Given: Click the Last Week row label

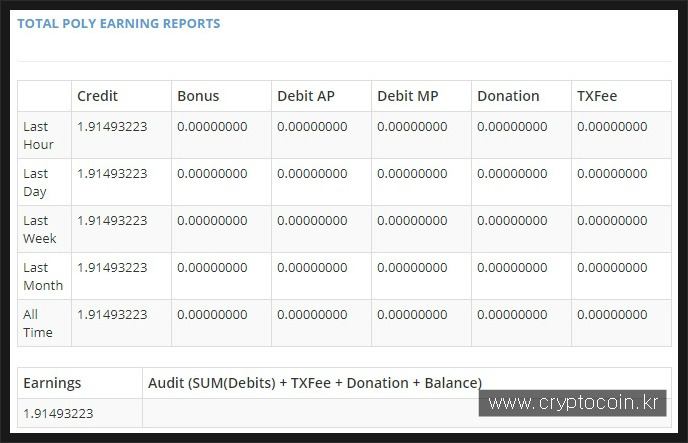Looking at the screenshot, I should point(39,229).
